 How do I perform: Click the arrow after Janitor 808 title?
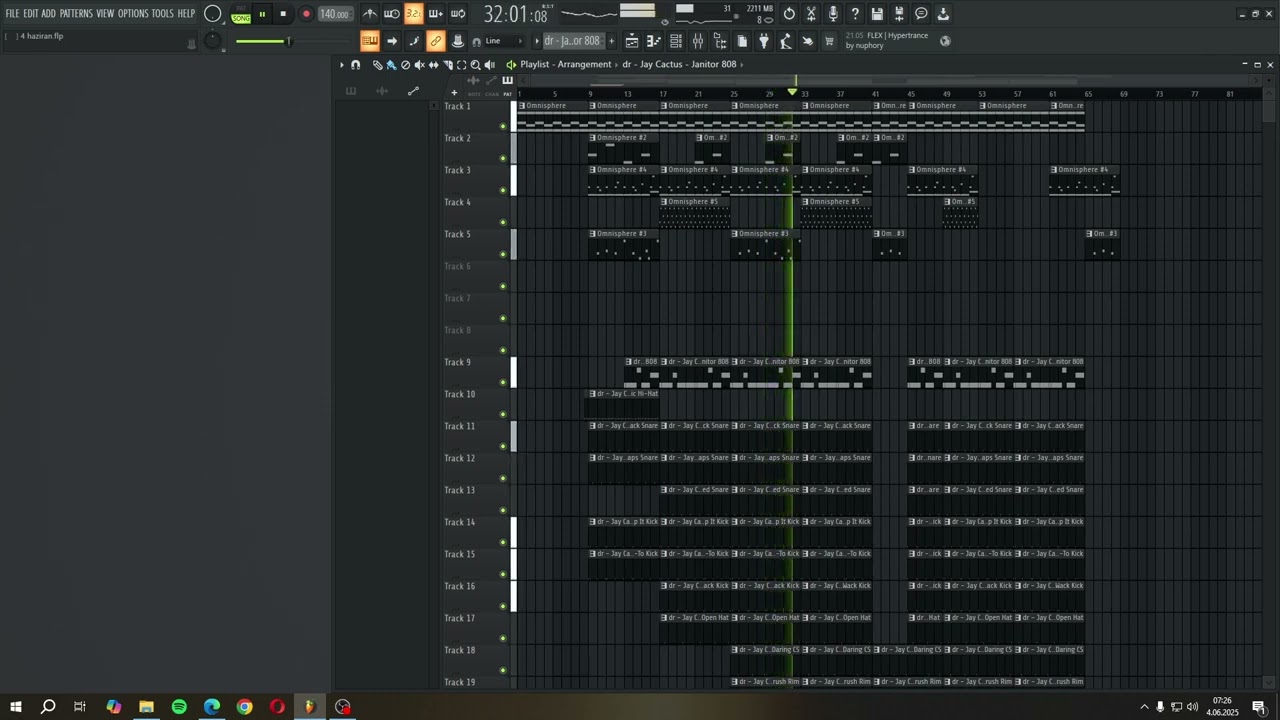coord(742,64)
